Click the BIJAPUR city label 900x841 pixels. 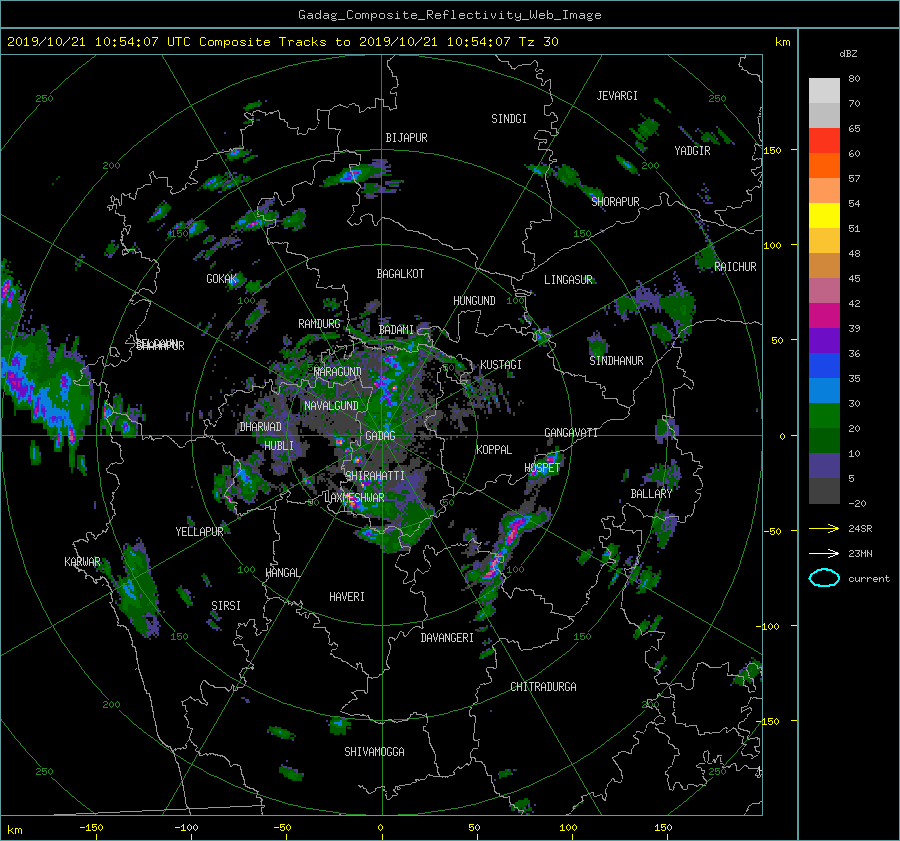click(406, 138)
